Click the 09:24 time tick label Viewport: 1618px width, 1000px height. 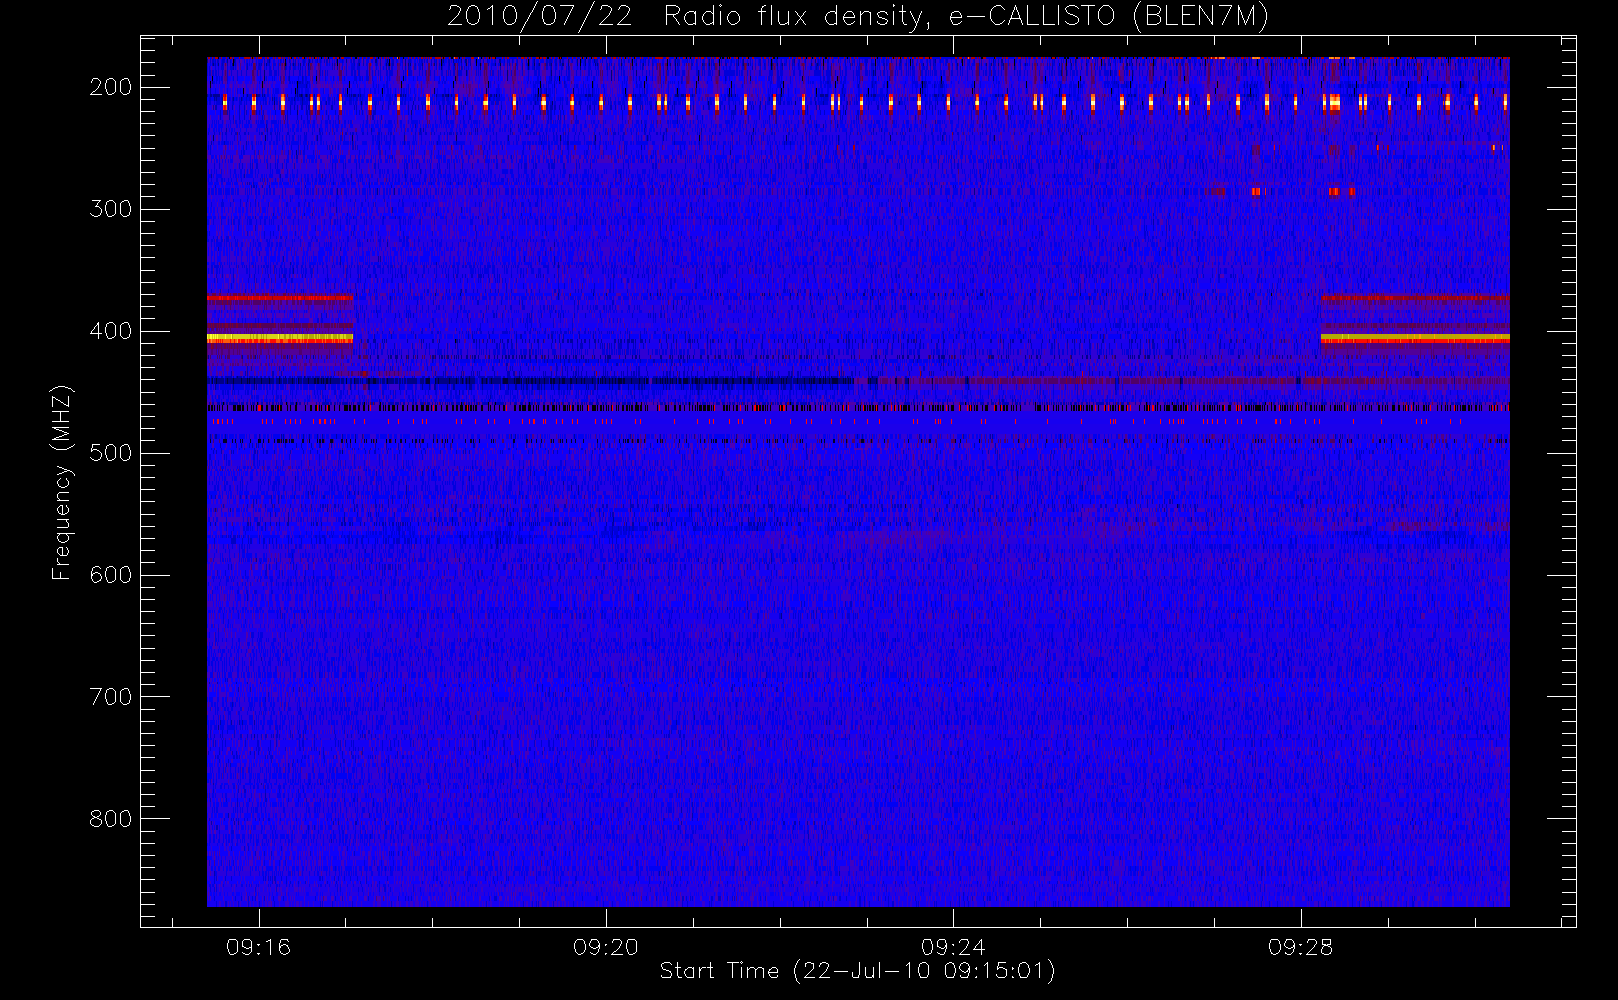(954, 947)
